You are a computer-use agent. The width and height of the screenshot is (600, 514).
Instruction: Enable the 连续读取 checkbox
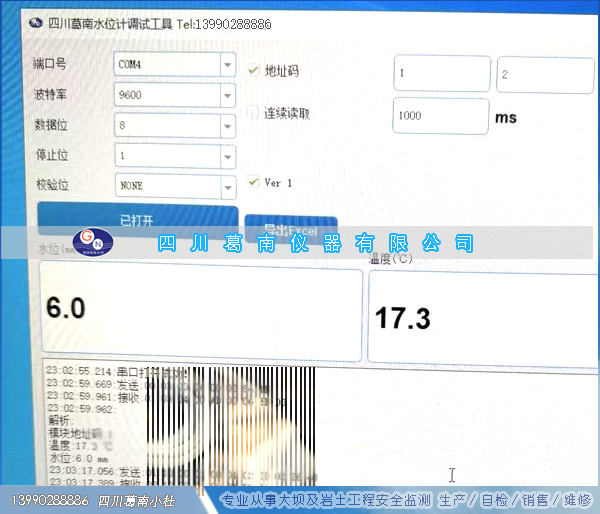(x=253, y=112)
